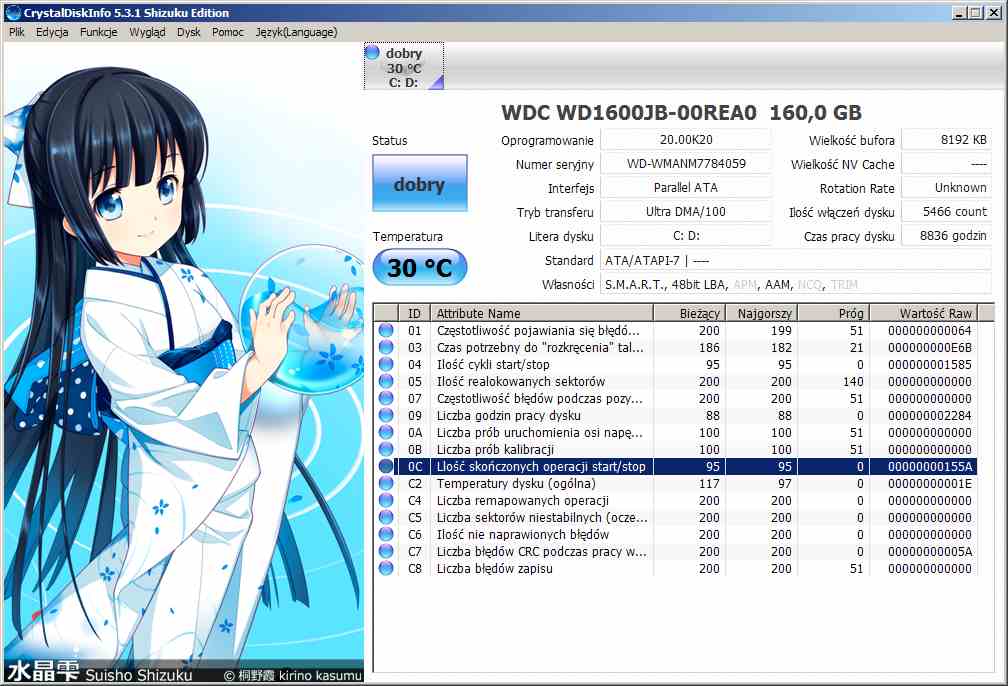Click status orb for attribute C6 row
This screenshot has width=1008, height=686.
tap(386, 534)
